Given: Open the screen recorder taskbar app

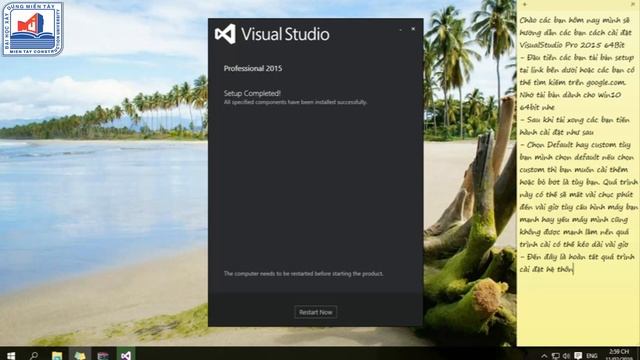Looking at the screenshot, I should (x=103, y=355).
